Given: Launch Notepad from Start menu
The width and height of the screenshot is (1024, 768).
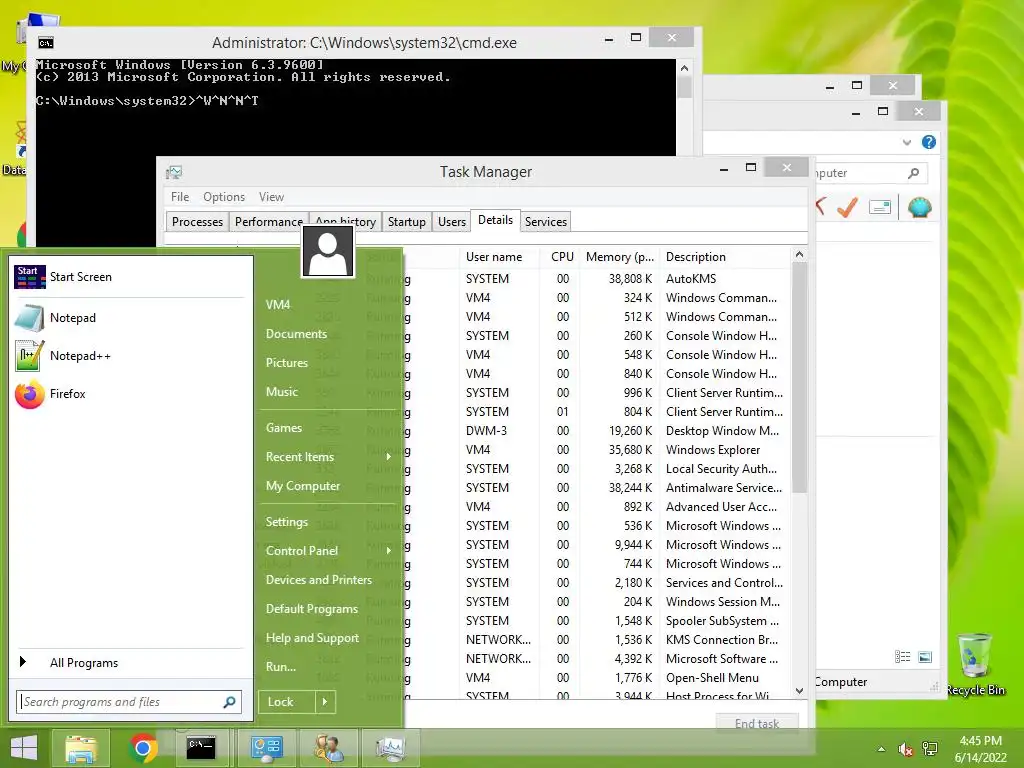Looking at the screenshot, I should click(129, 318).
